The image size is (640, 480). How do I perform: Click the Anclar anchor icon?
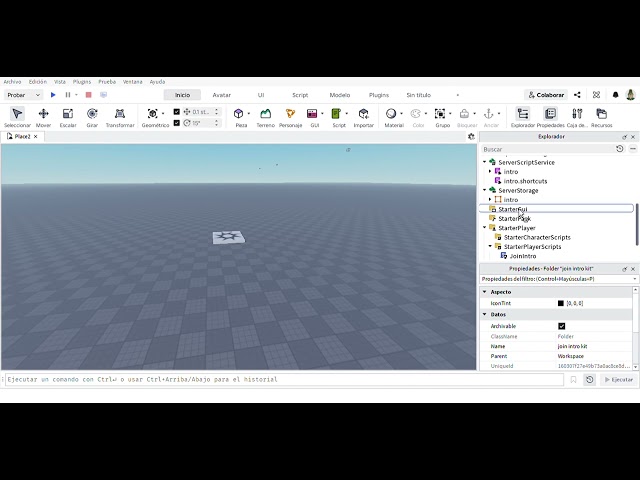click(489, 114)
